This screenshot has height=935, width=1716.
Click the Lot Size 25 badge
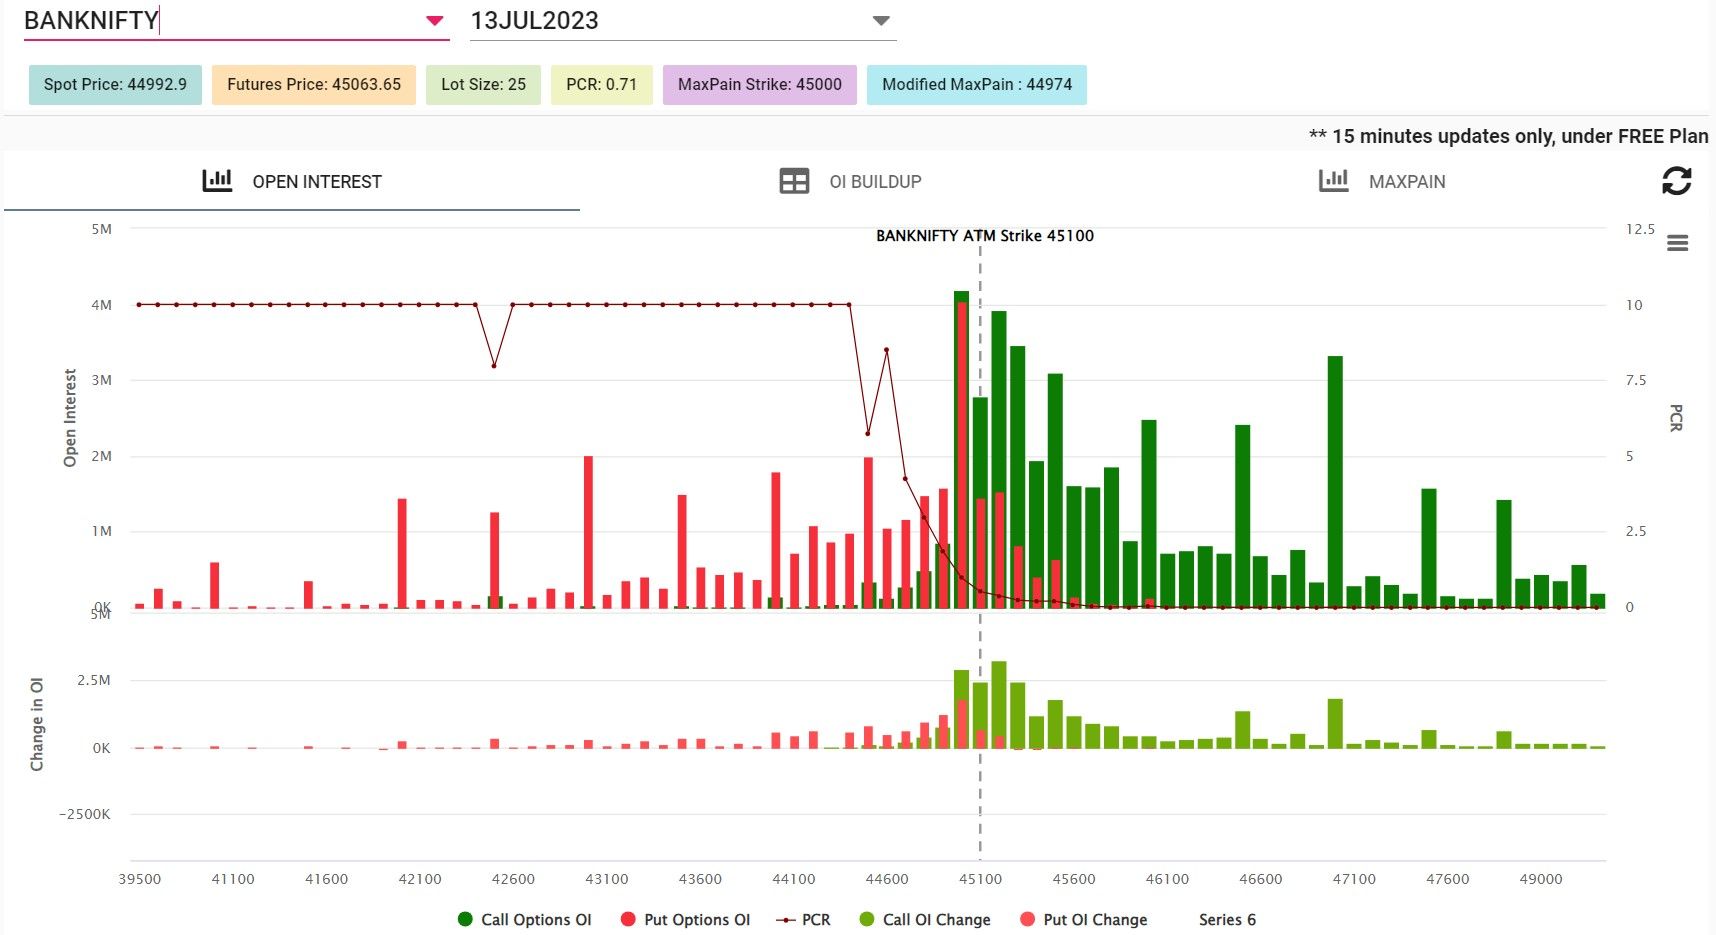tap(483, 84)
